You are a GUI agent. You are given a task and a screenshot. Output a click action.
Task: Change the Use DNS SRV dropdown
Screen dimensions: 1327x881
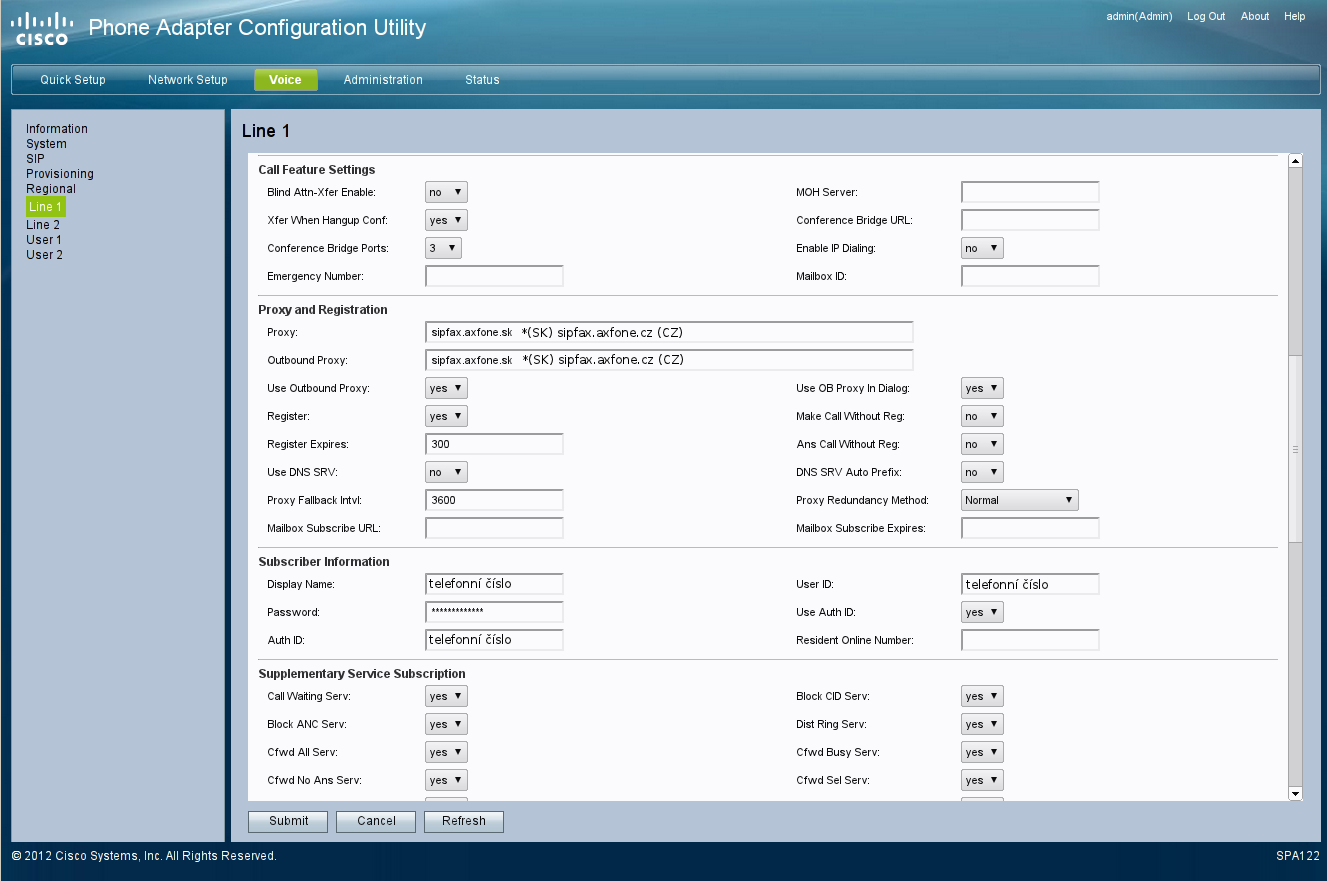[446, 472]
